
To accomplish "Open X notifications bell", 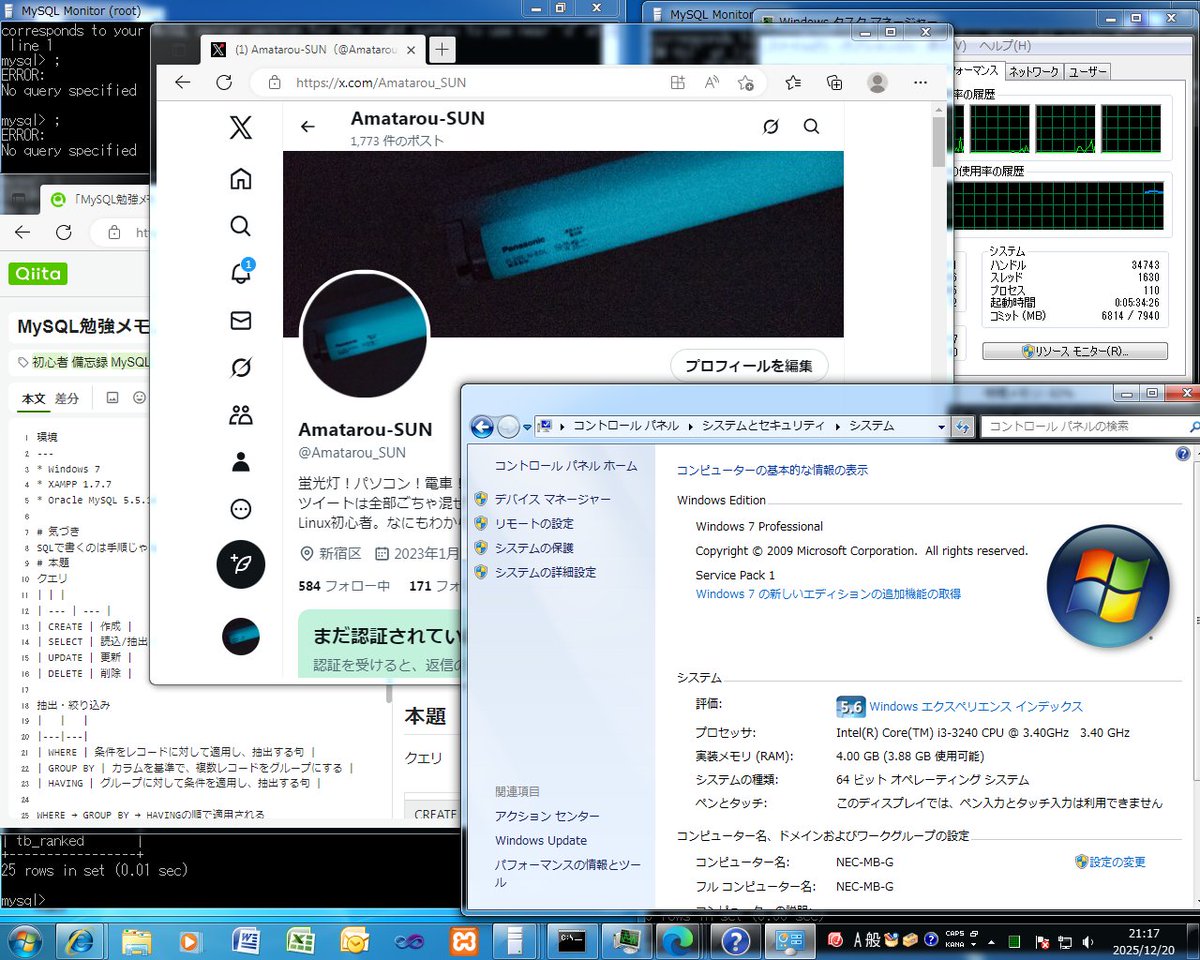I will coord(241,273).
